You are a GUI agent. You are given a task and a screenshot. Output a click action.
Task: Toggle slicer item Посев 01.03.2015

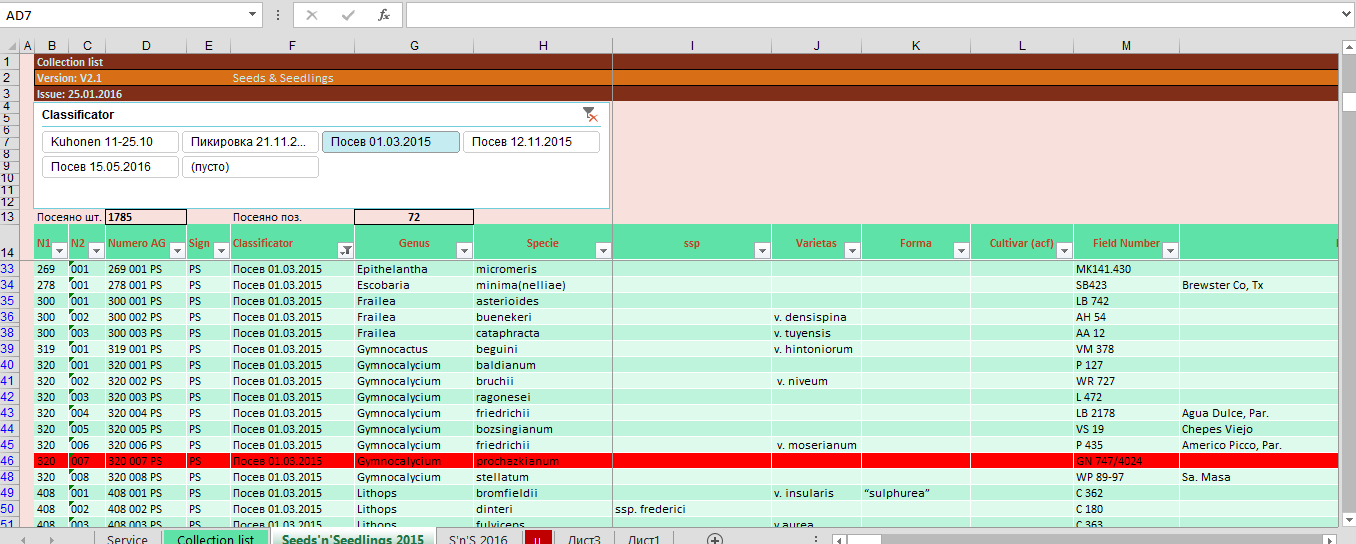point(390,142)
